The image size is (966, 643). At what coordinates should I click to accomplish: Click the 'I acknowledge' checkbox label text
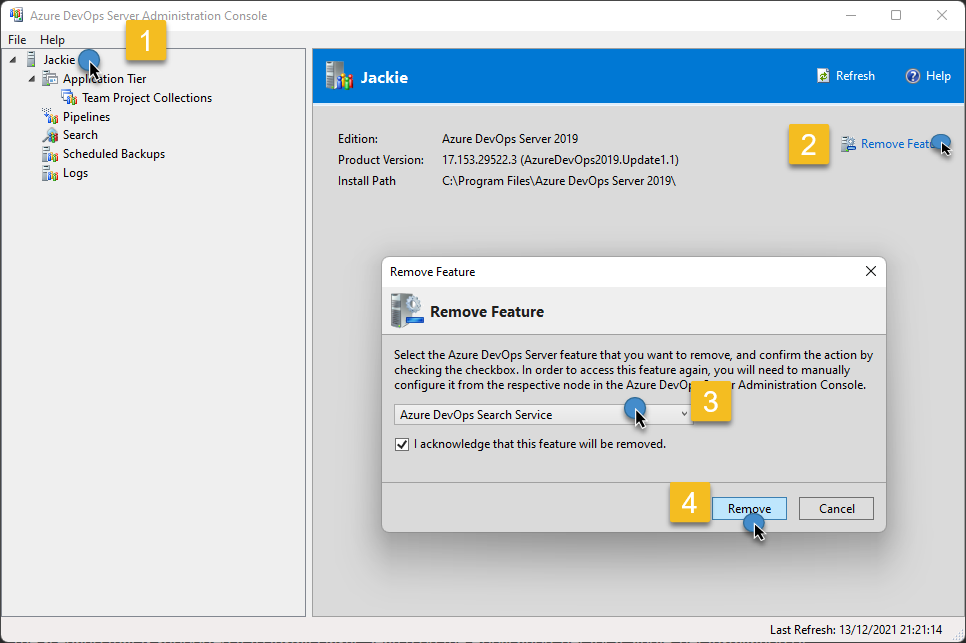(540, 444)
